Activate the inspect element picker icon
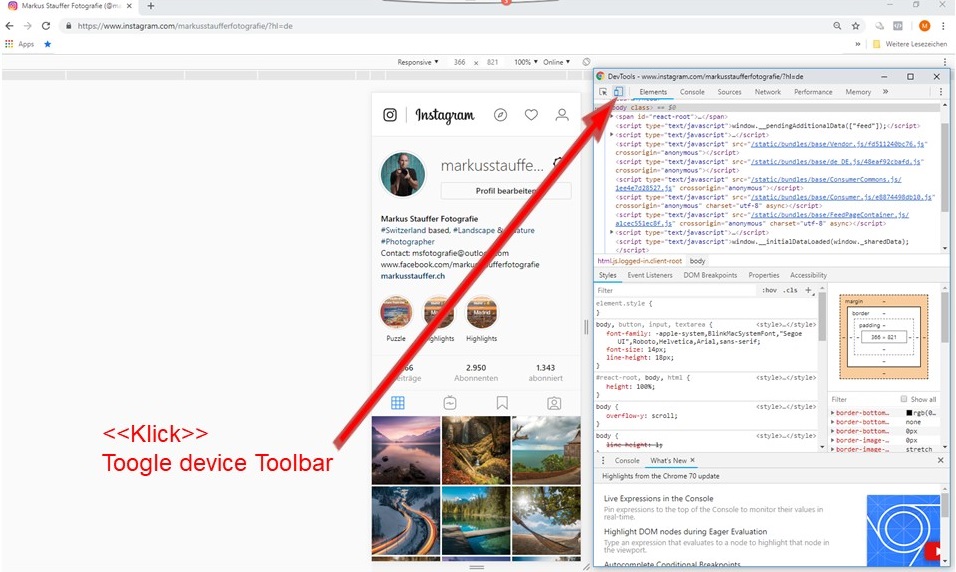956x572 pixels. pos(603,91)
